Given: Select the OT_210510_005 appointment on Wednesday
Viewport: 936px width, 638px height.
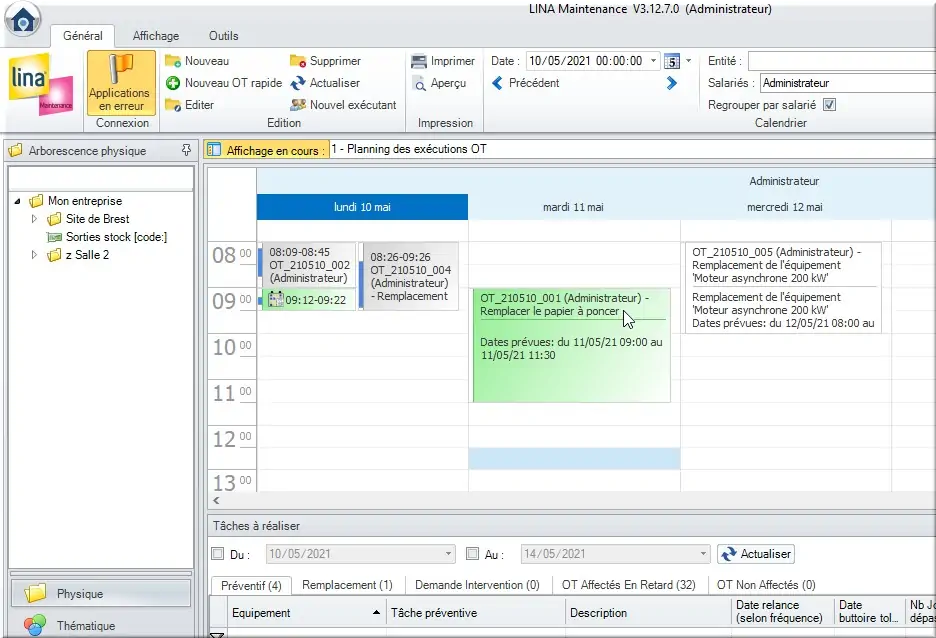Looking at the screenshot, I should tap(783, 288).
